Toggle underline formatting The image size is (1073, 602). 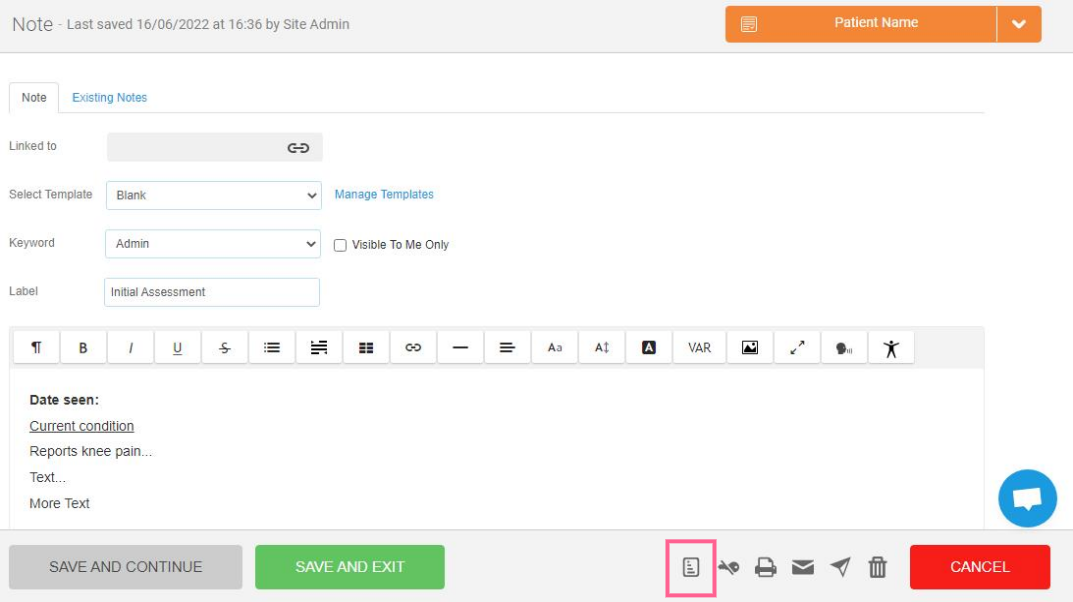coord(177,348)
